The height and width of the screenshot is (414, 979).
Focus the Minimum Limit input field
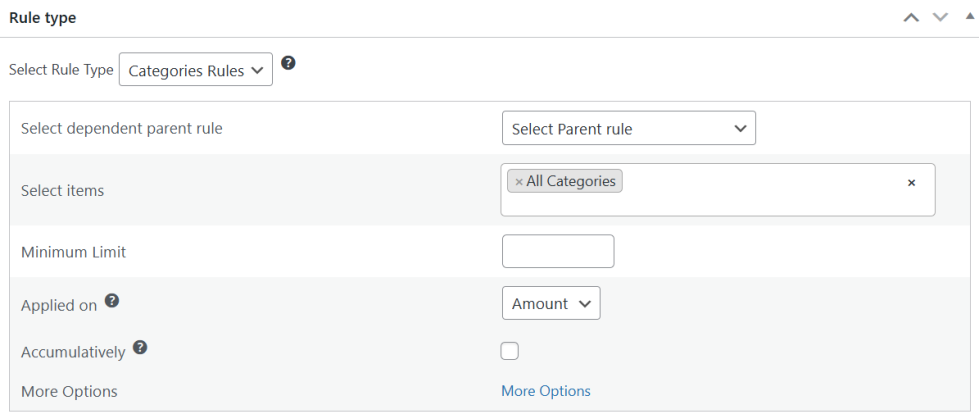point(558,251)
